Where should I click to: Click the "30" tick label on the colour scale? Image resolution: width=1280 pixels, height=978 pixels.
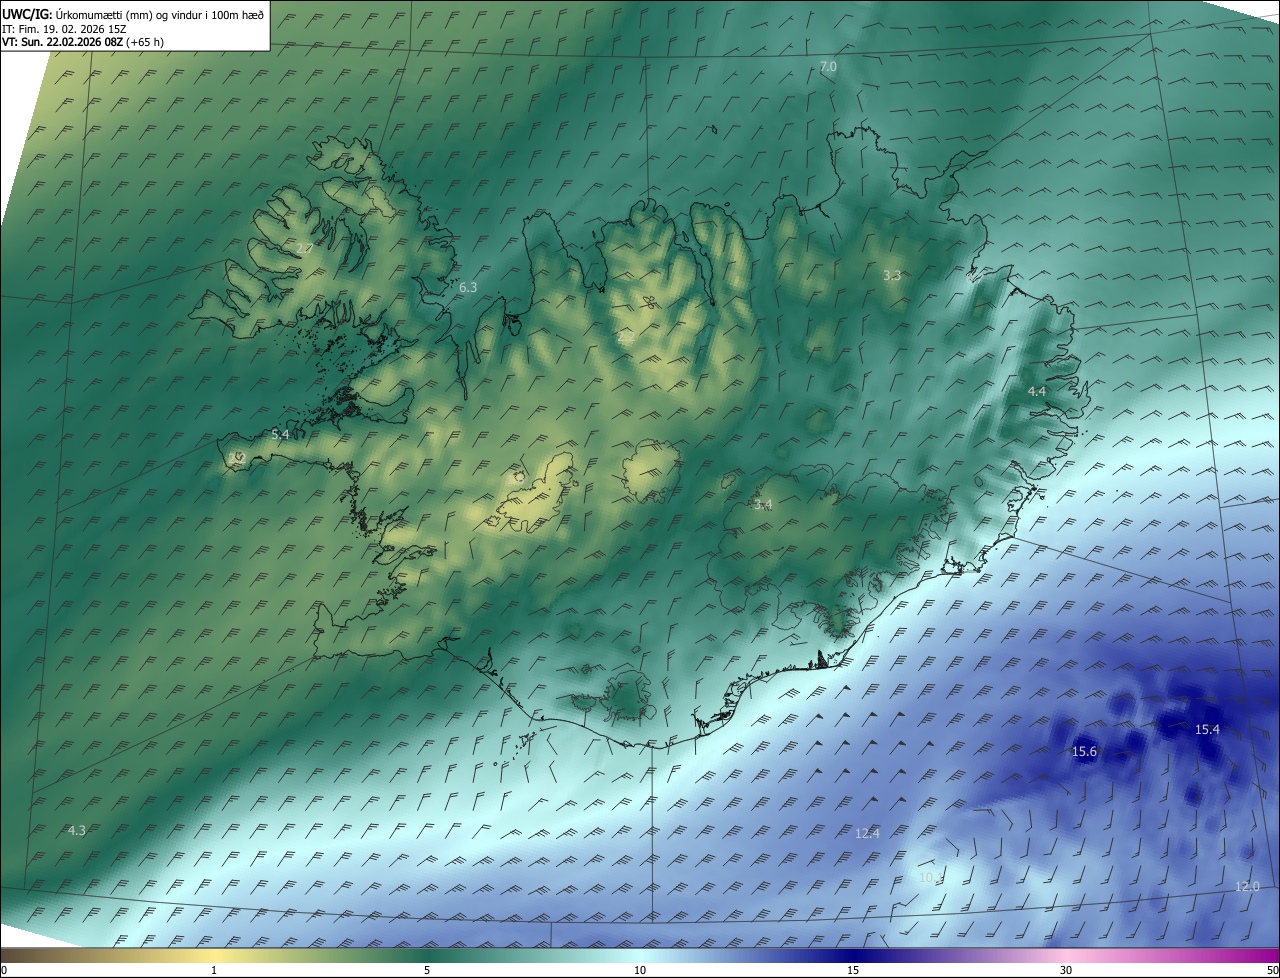pos(1066,970)
